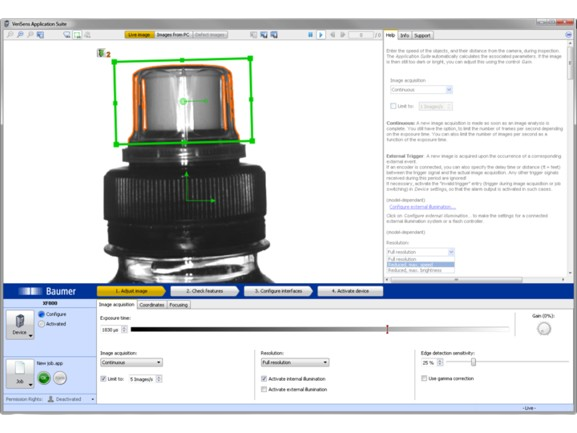This screenshot has width=577, height=433.
Task: Click the blue magnifier zoom icon
Action: tap(20, 35)
